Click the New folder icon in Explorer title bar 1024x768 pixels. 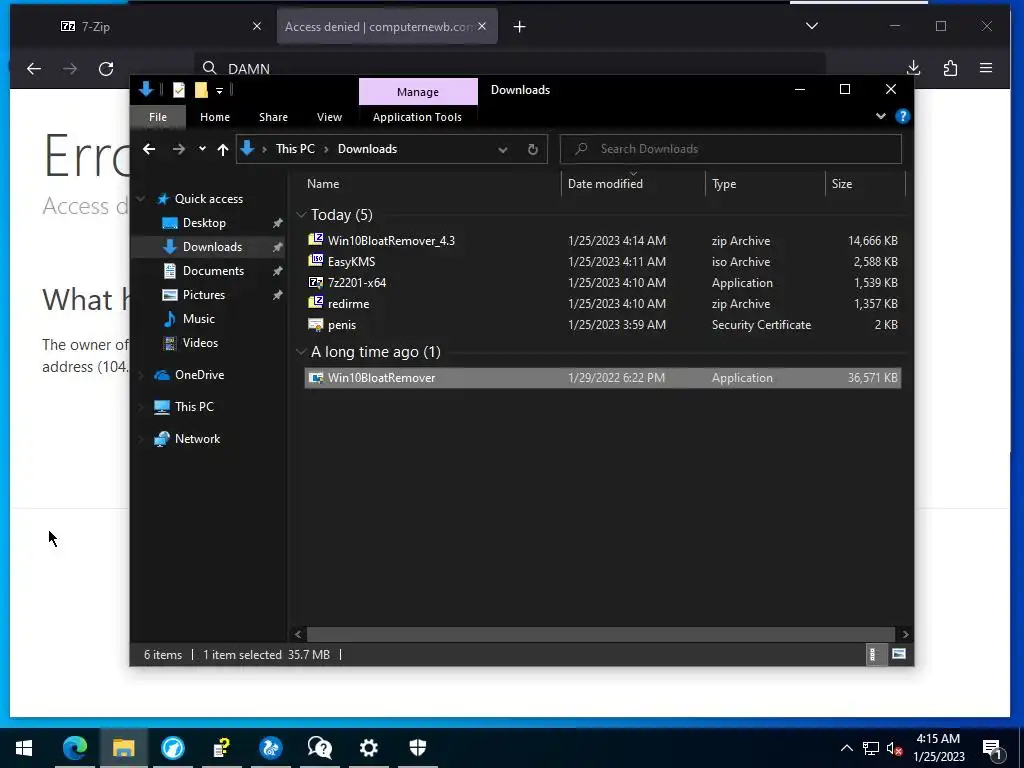point(201,90)
